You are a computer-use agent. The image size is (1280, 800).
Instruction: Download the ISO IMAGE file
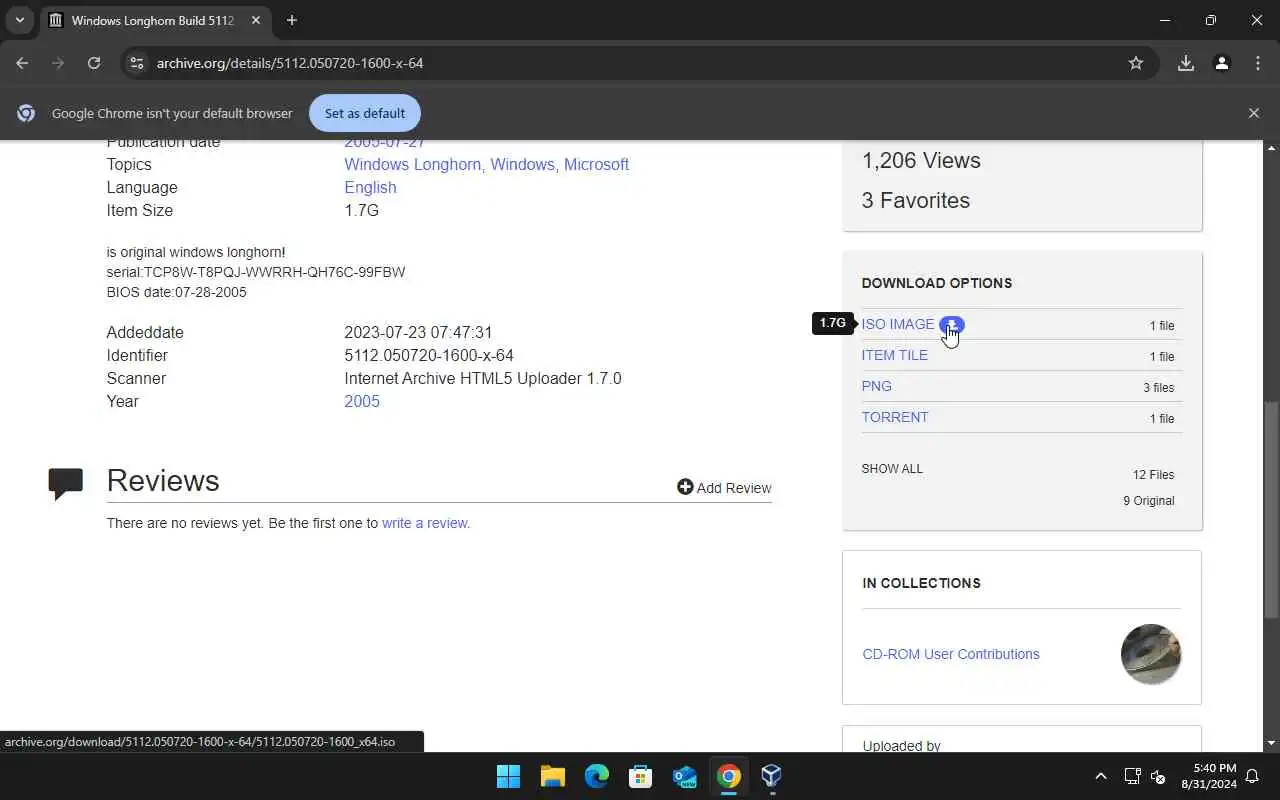[898, 324]
